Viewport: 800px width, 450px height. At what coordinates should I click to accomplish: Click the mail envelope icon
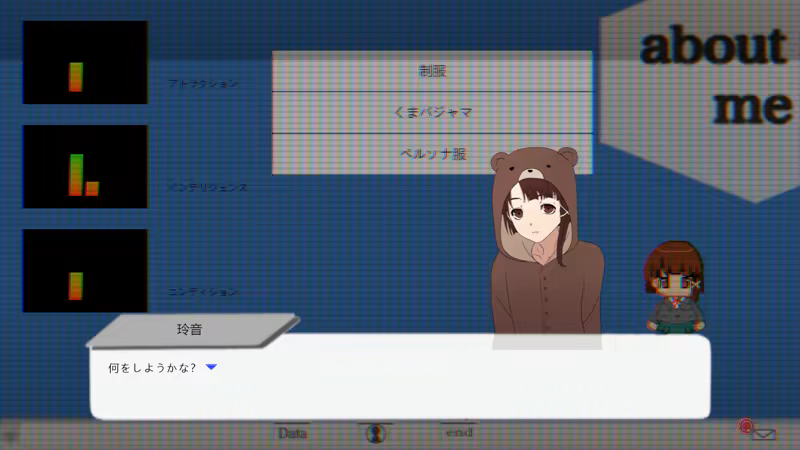[x=765, y=434]
